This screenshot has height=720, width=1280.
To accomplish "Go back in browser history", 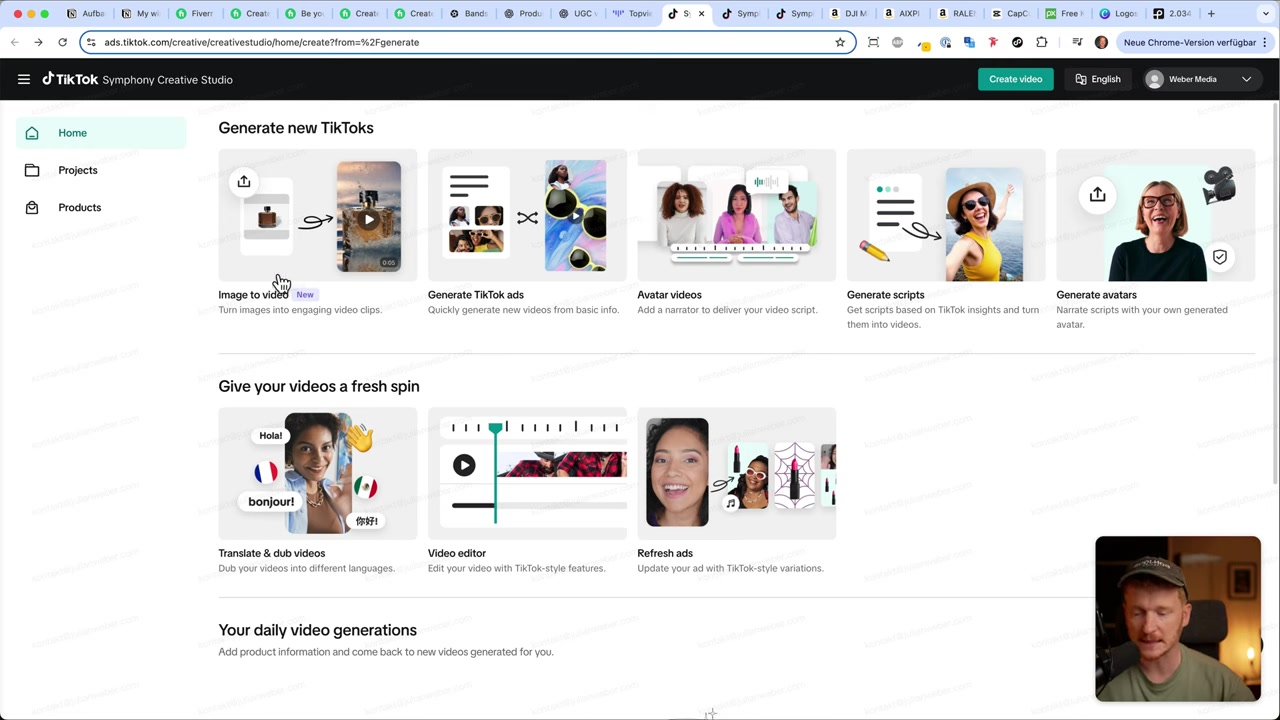I will tap(14, 42).
